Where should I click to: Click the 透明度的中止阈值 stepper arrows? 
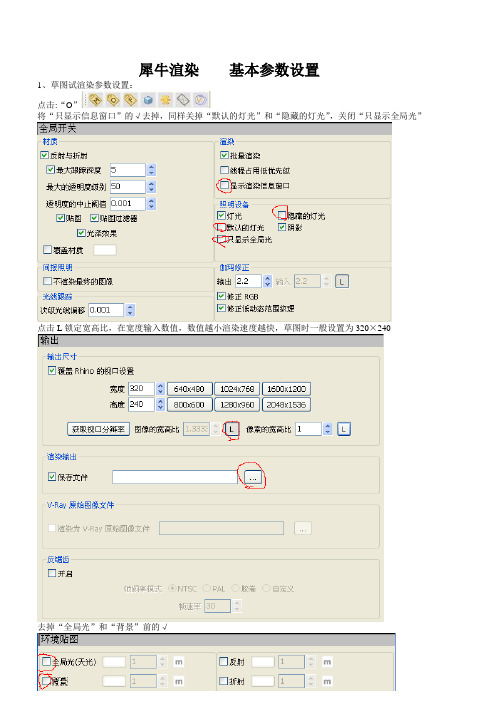point(151,204)
